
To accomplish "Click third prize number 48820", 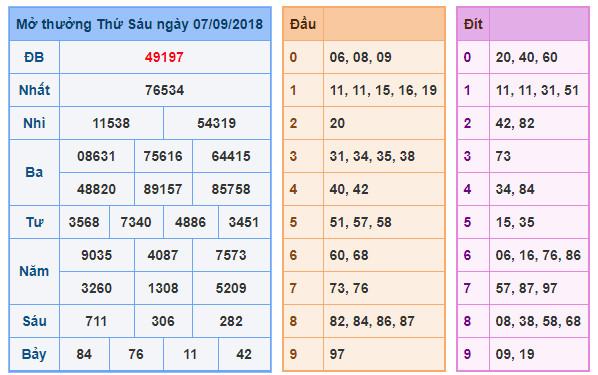I will coord(96,189).
